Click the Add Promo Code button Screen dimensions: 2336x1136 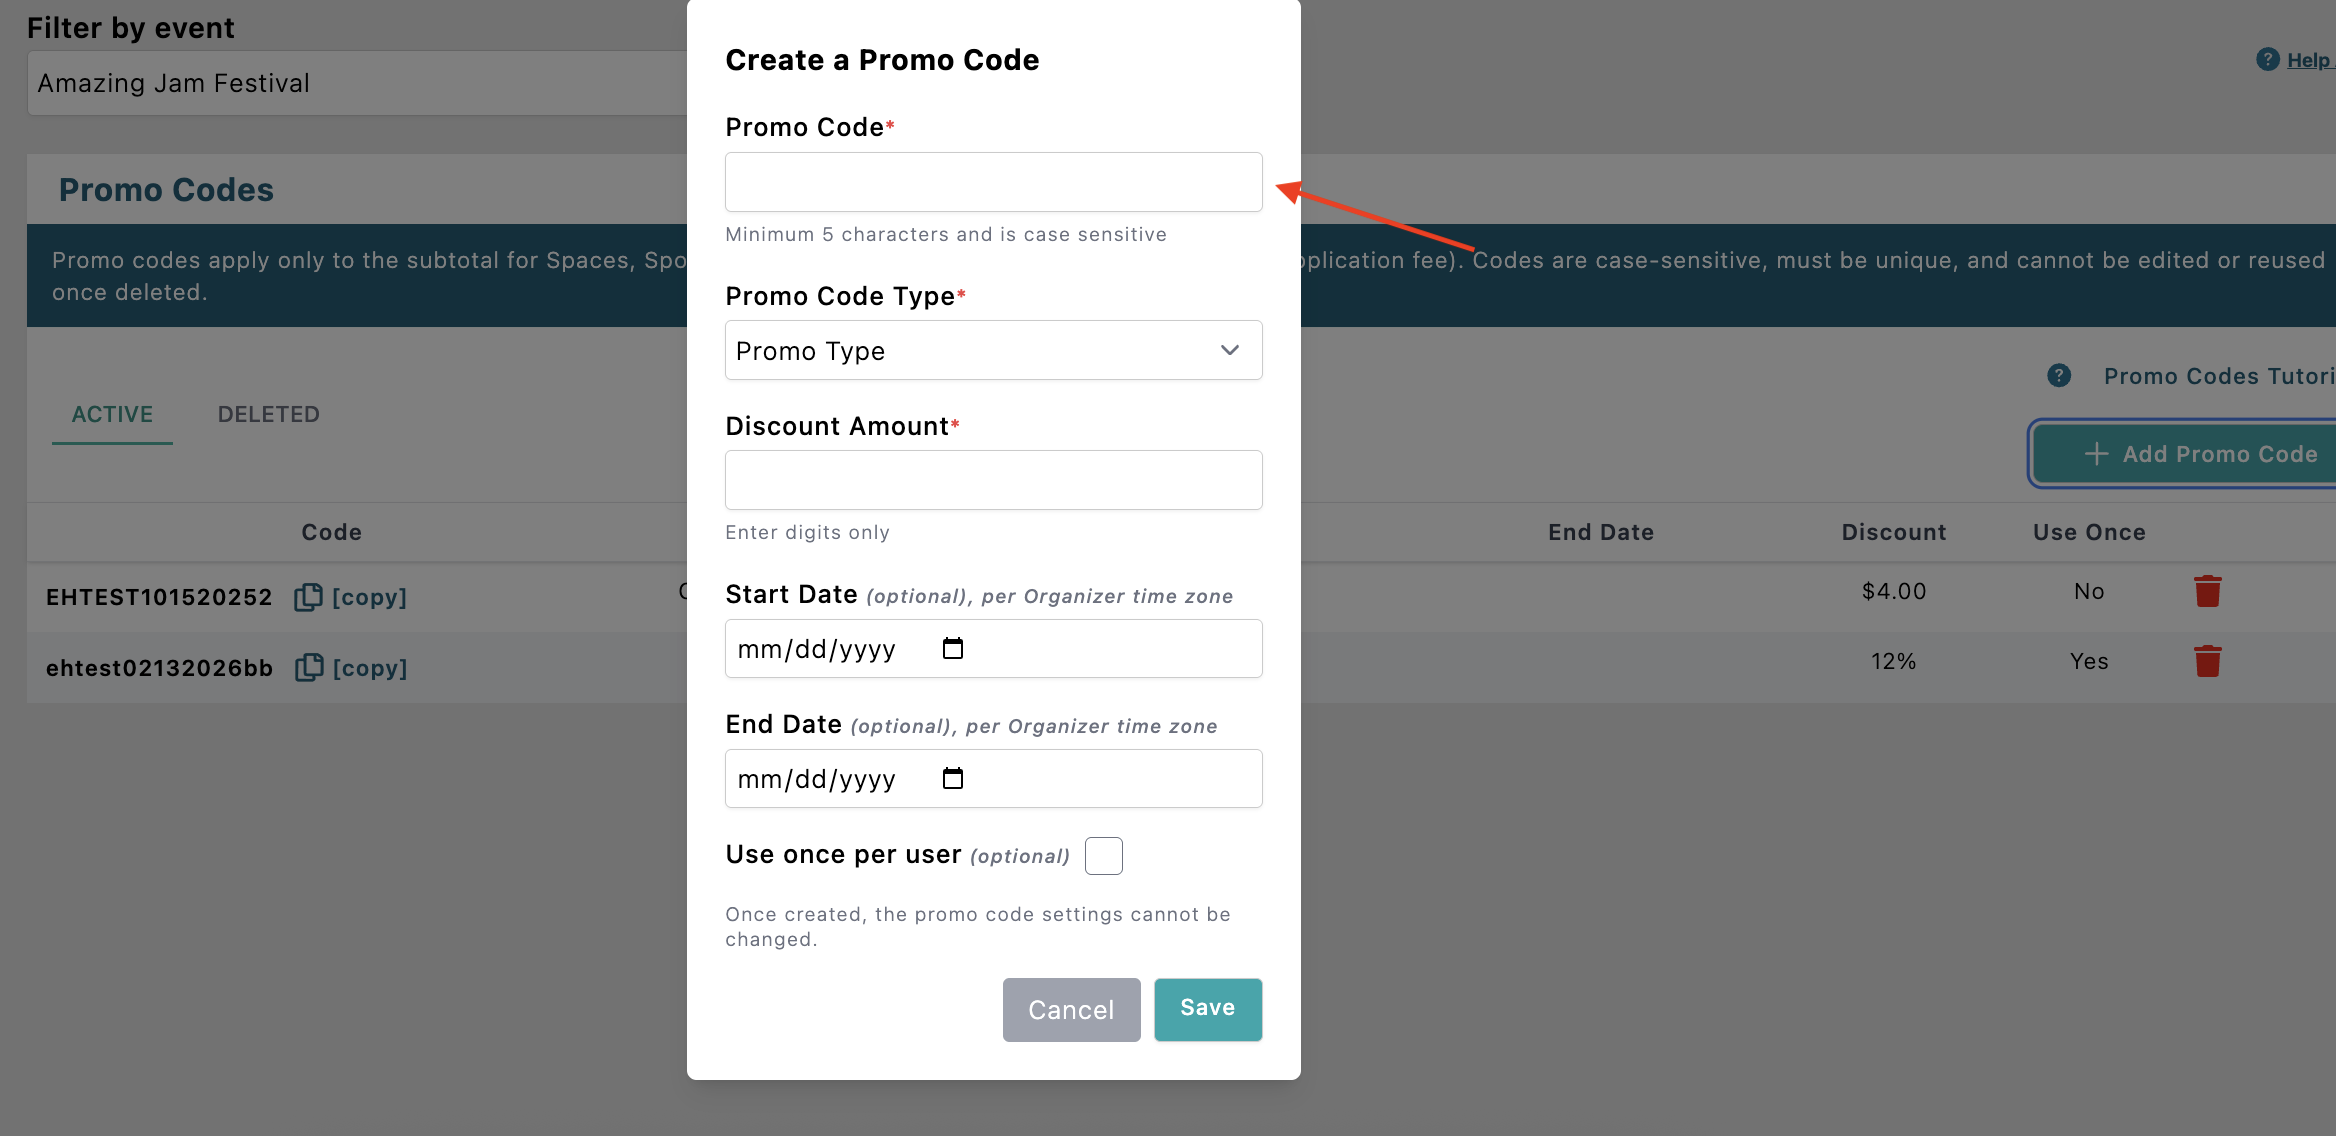click(2198, 454)
